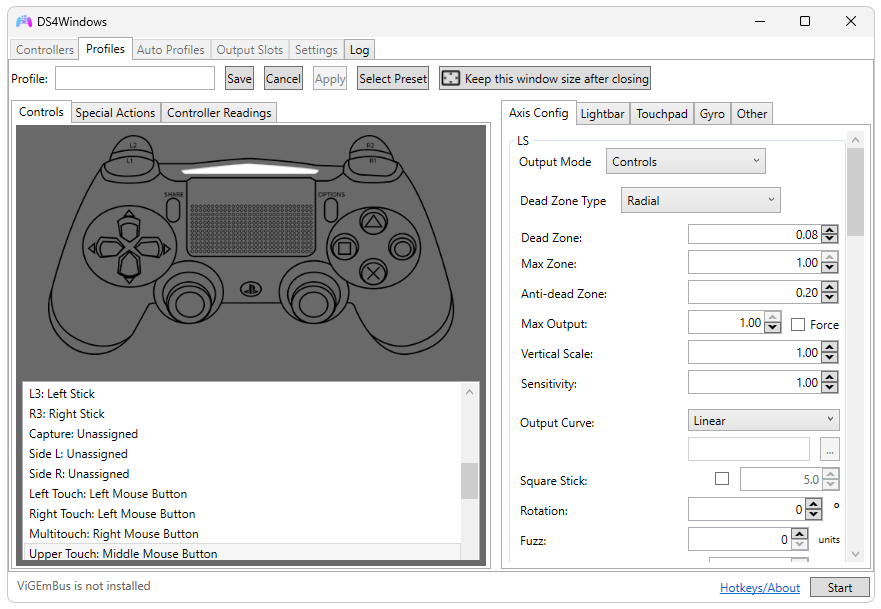The image size is (881, 609).
Task: Increase the Vertical Scale value
Action: [x=829, y=347]
